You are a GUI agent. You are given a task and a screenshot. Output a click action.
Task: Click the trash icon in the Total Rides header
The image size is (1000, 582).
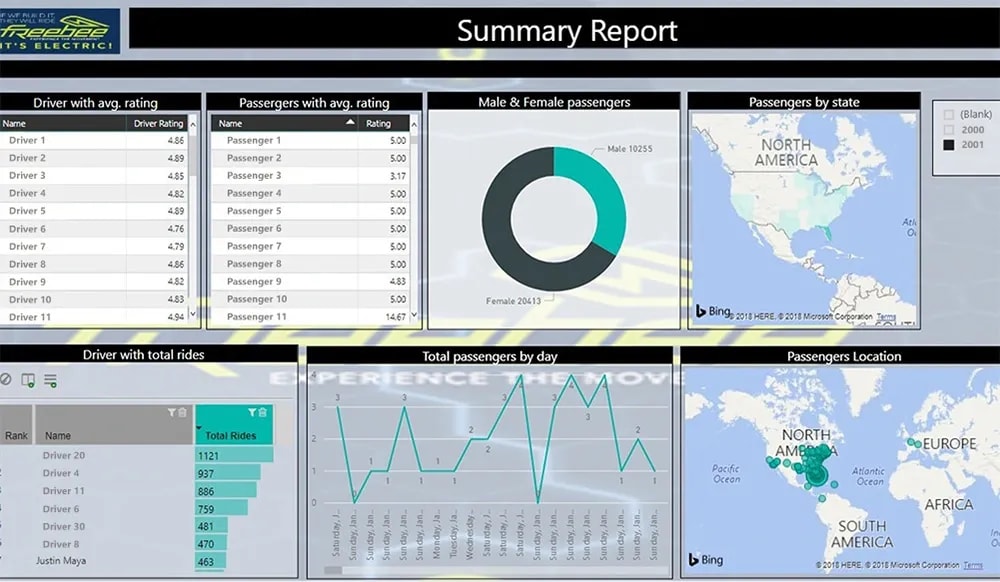tap(263, 412)
